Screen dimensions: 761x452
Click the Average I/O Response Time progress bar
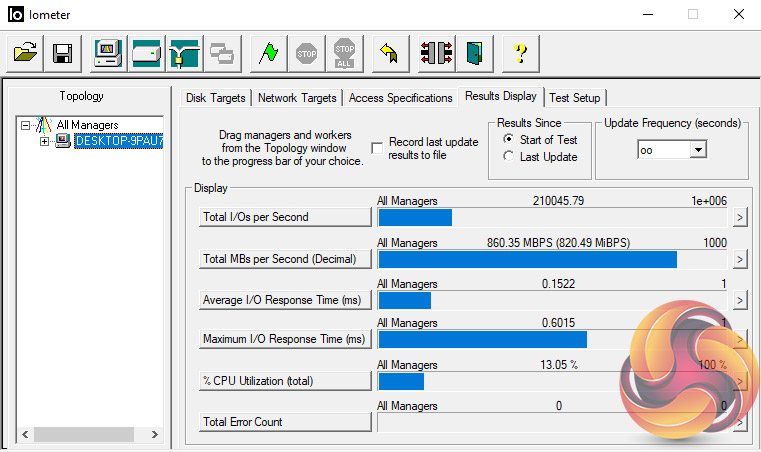point(552,301)
